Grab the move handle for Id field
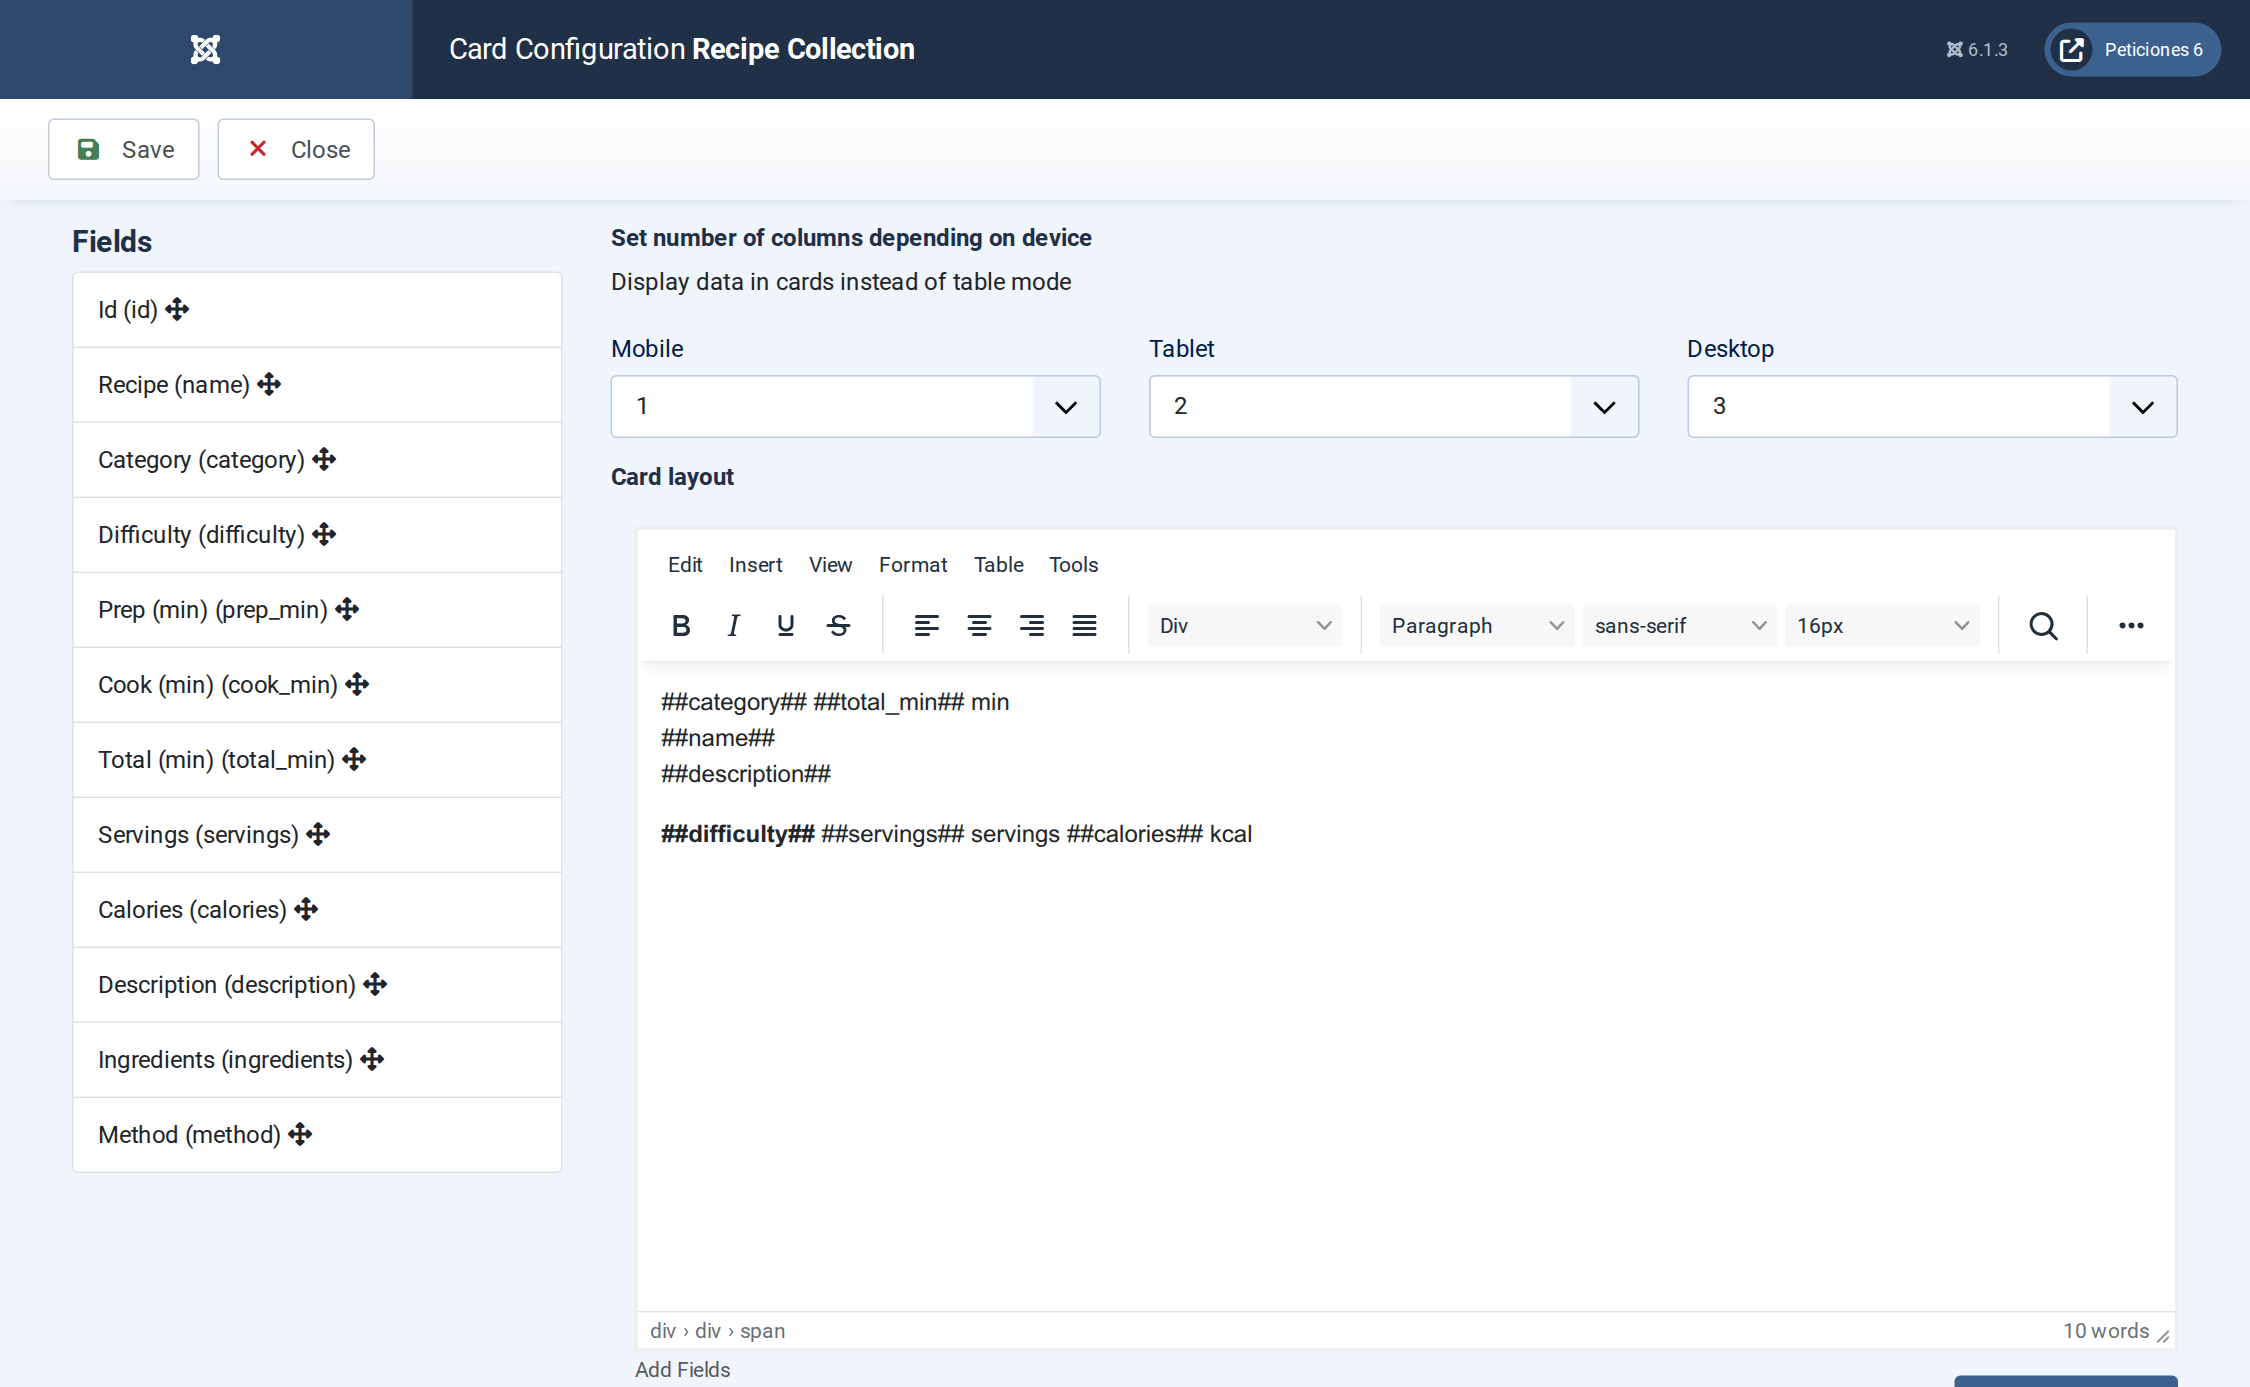The width and height of the screenshot is (2250, 1387). (178, 309)
